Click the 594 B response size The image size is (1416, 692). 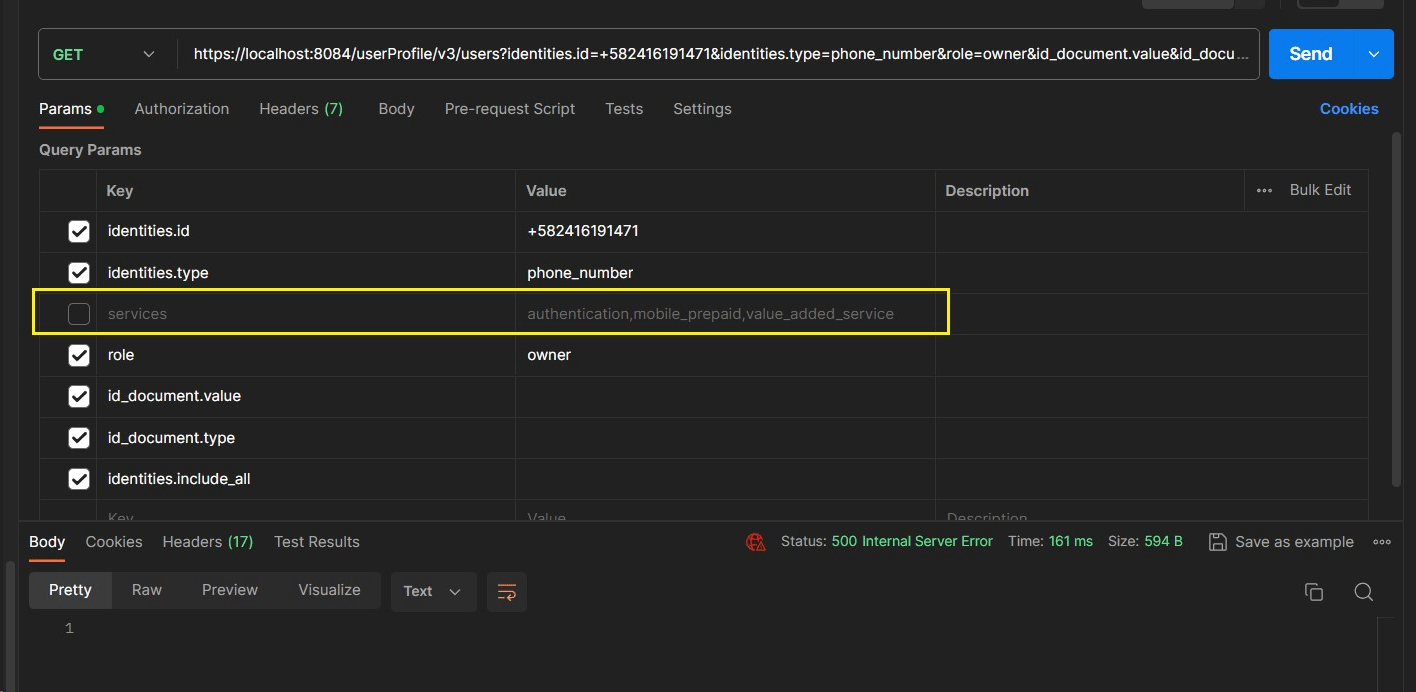[x=1164, y=541]
